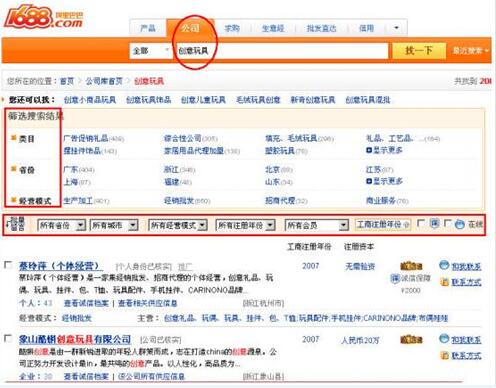Click the 工商注册年份 column header
The height and width of the screenshot is (388, 496).
309,247
